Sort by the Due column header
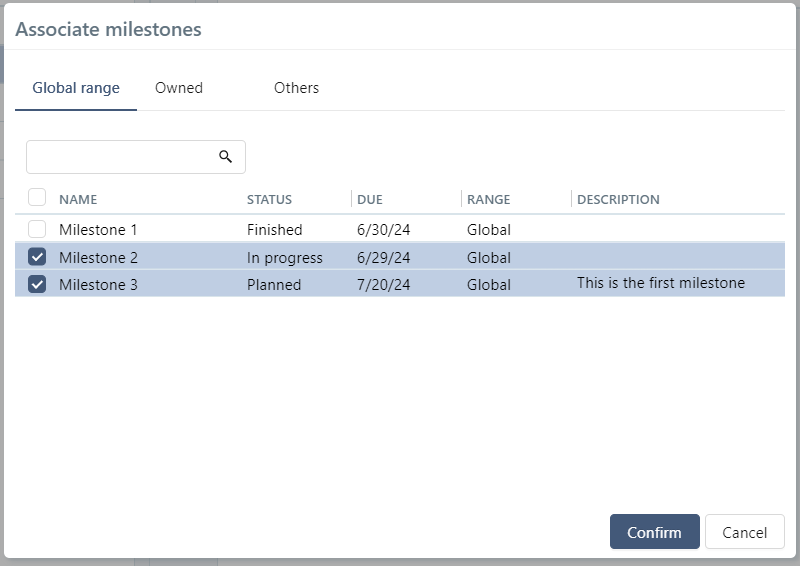Image resolution: width=800 pixels, height=566 pixels. (370, 199)
